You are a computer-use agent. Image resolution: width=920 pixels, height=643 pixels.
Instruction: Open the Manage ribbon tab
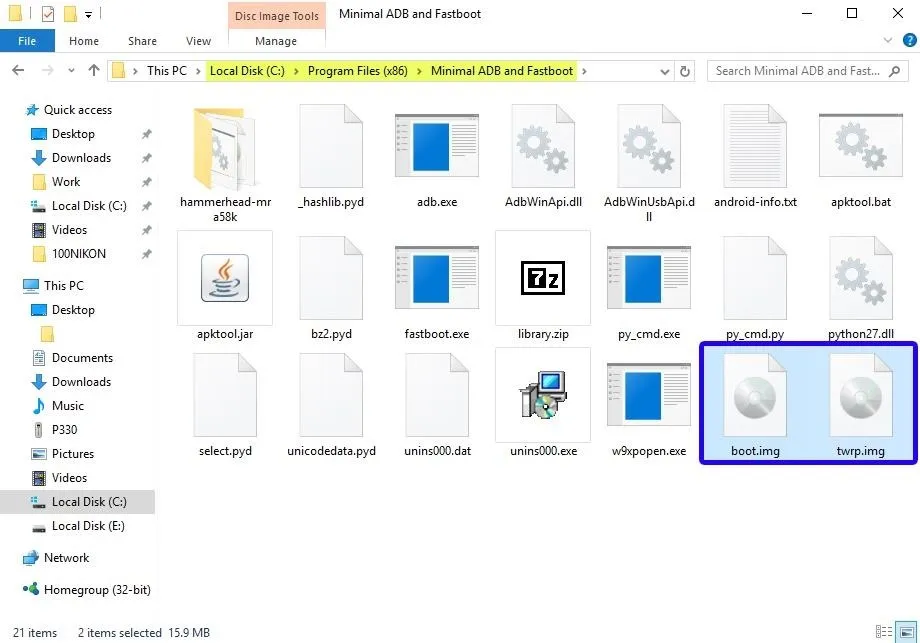276,41
